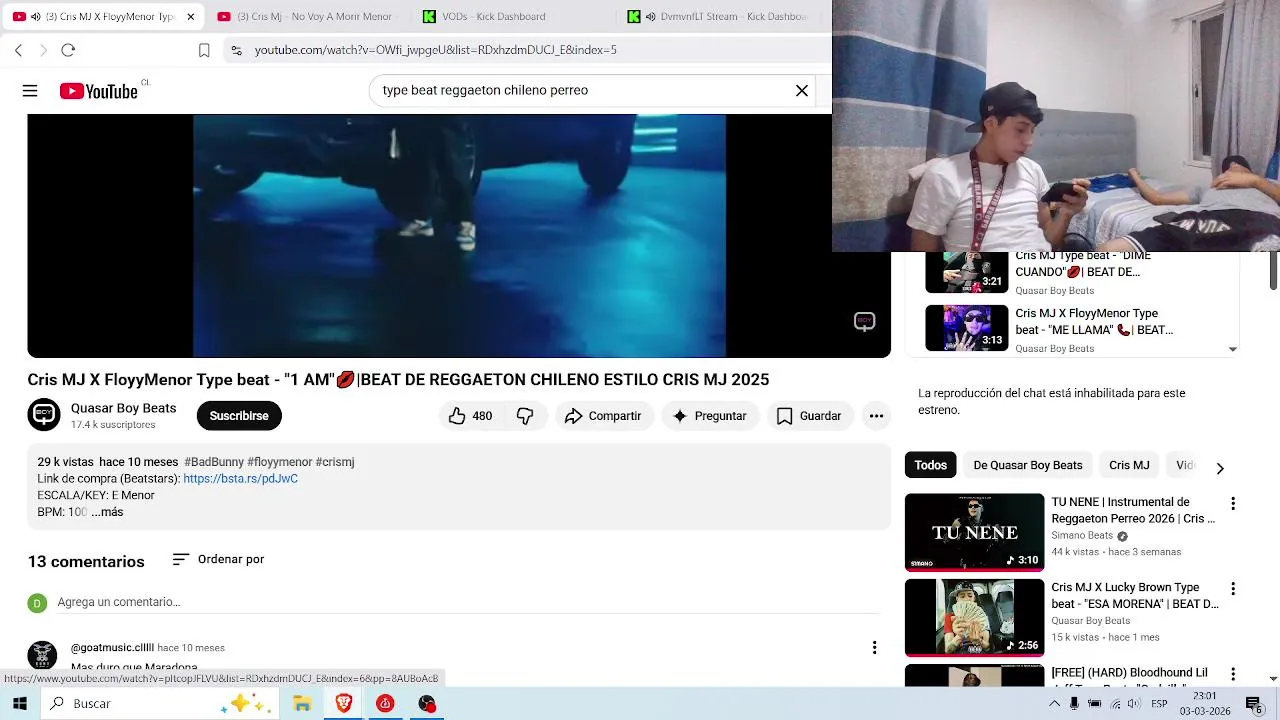Viewport: 1280px width, 720px height.
Task: Focus the Agrega un comentario field
Action: click(468, 602)
